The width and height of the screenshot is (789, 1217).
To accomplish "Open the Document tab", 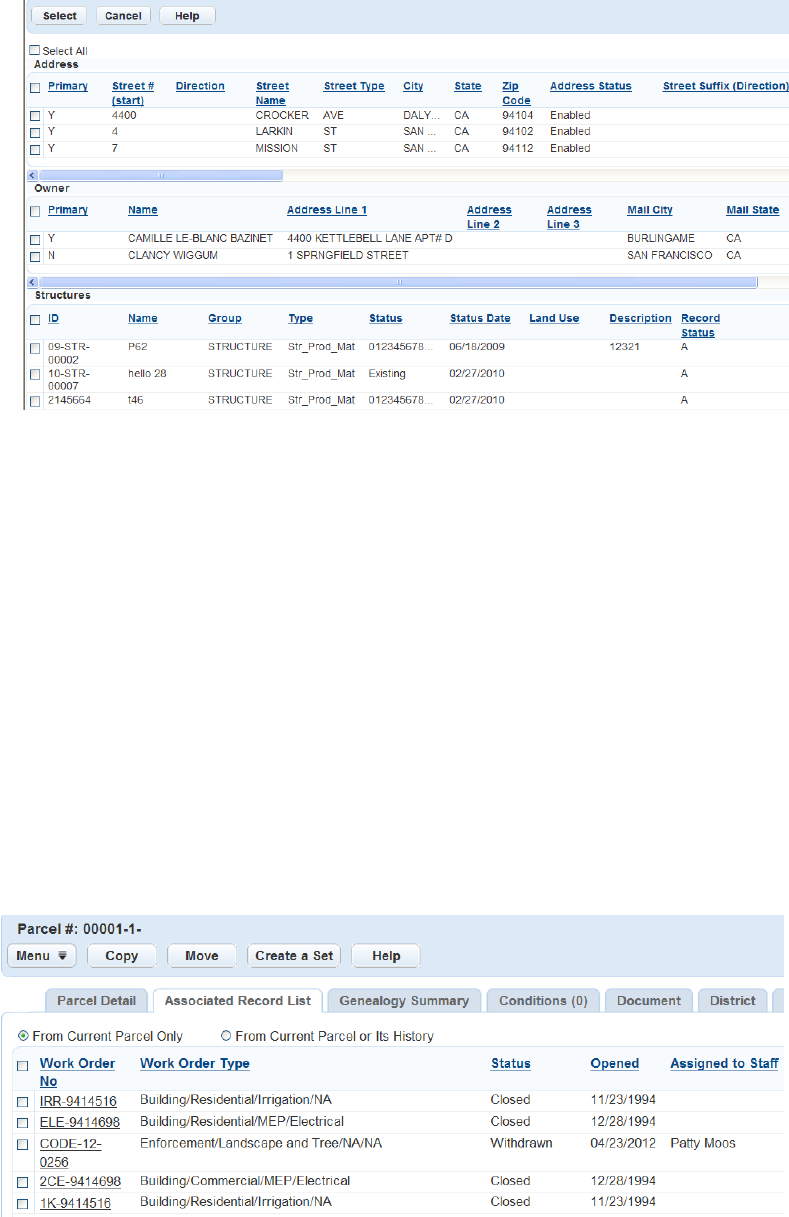I will [x=649, y=1000].
